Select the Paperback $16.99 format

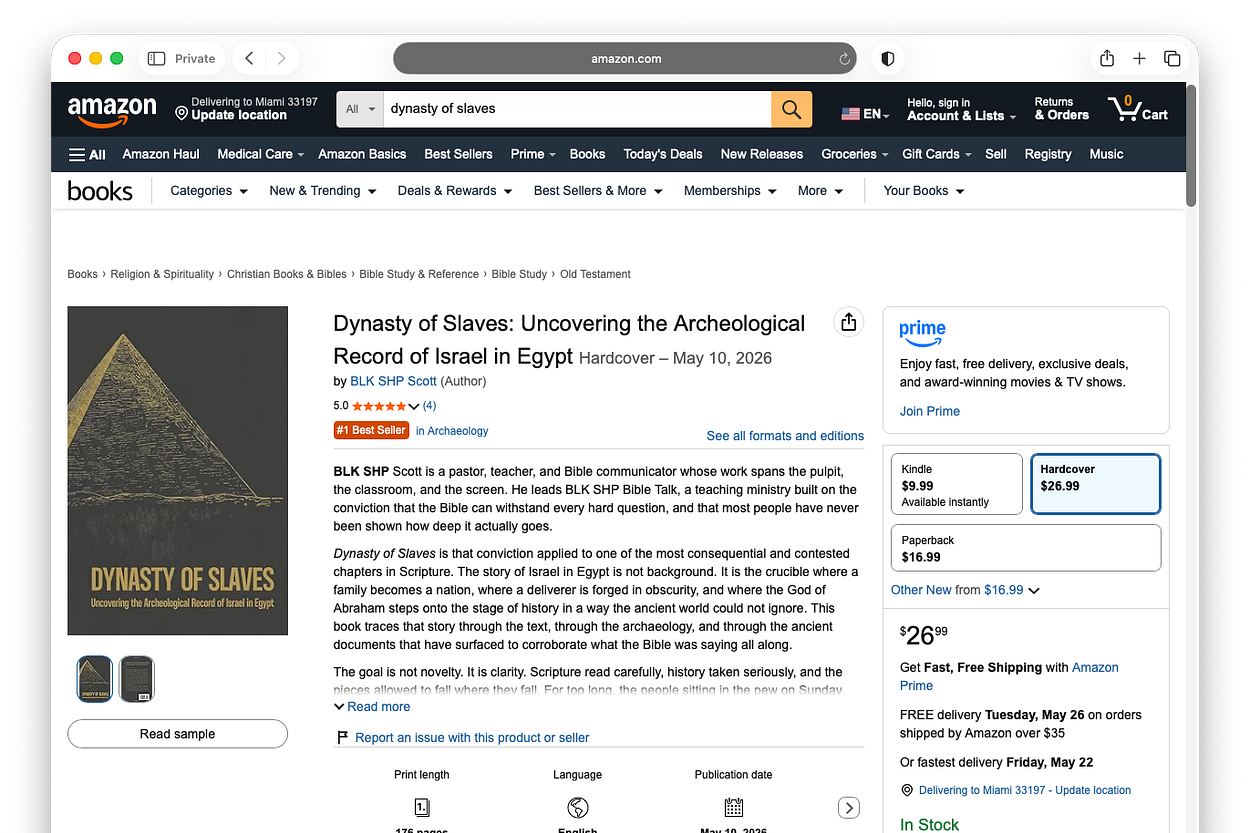1026,548
